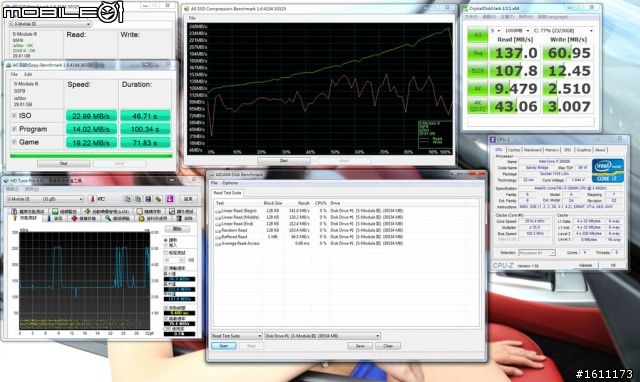Click the purple download arrow icon in HD Tune
640x382 pixels.
170,199
